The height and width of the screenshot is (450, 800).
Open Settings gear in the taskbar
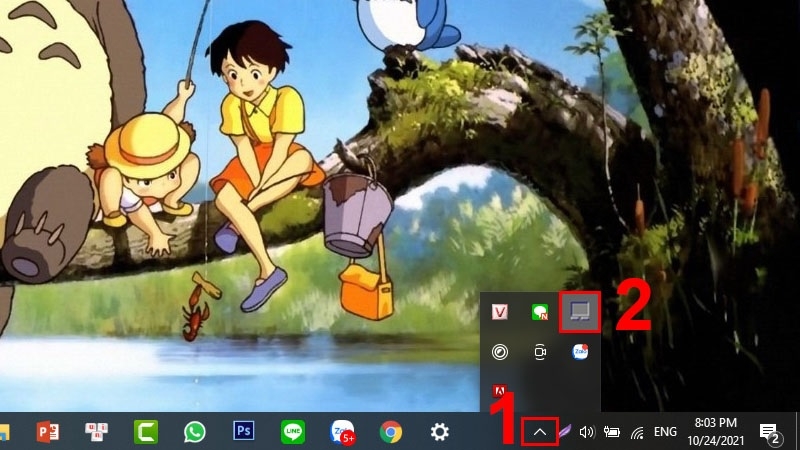point(439,432)
